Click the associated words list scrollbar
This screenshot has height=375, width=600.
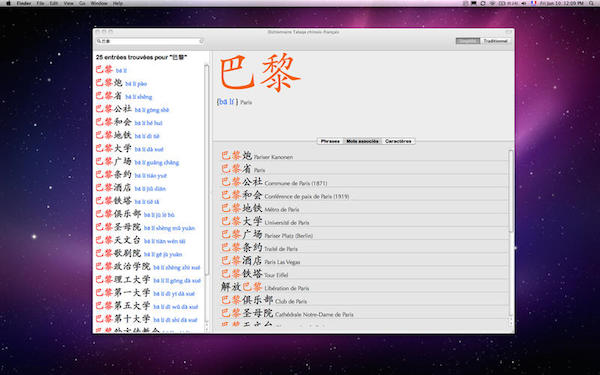click(511, 191)
